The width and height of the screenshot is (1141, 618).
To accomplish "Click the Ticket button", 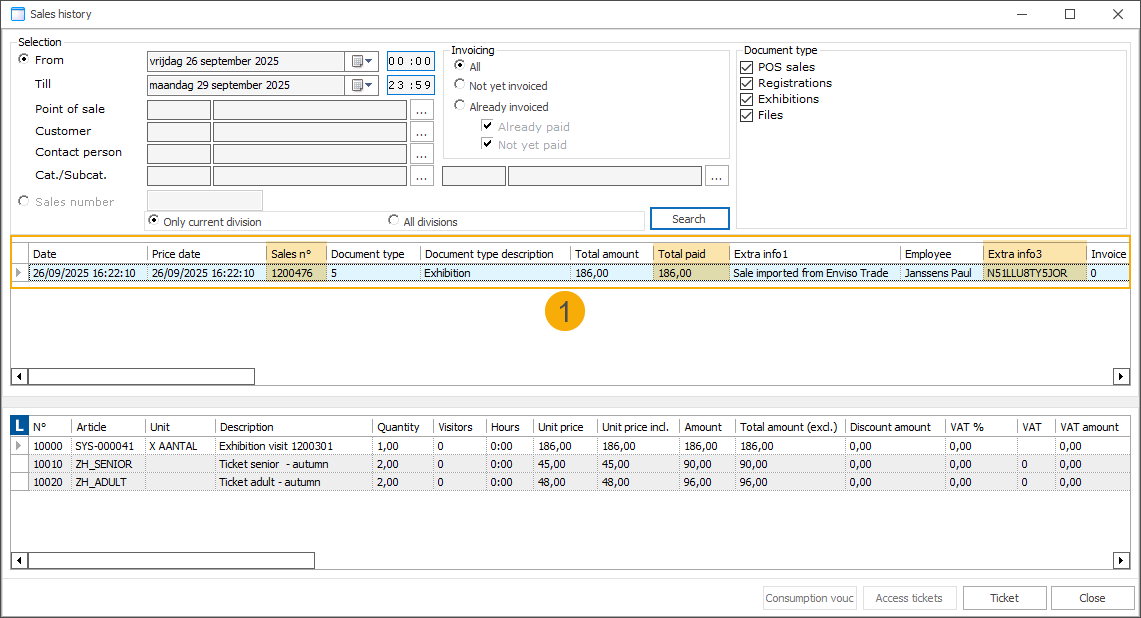I will click(x=1004, y=598).
